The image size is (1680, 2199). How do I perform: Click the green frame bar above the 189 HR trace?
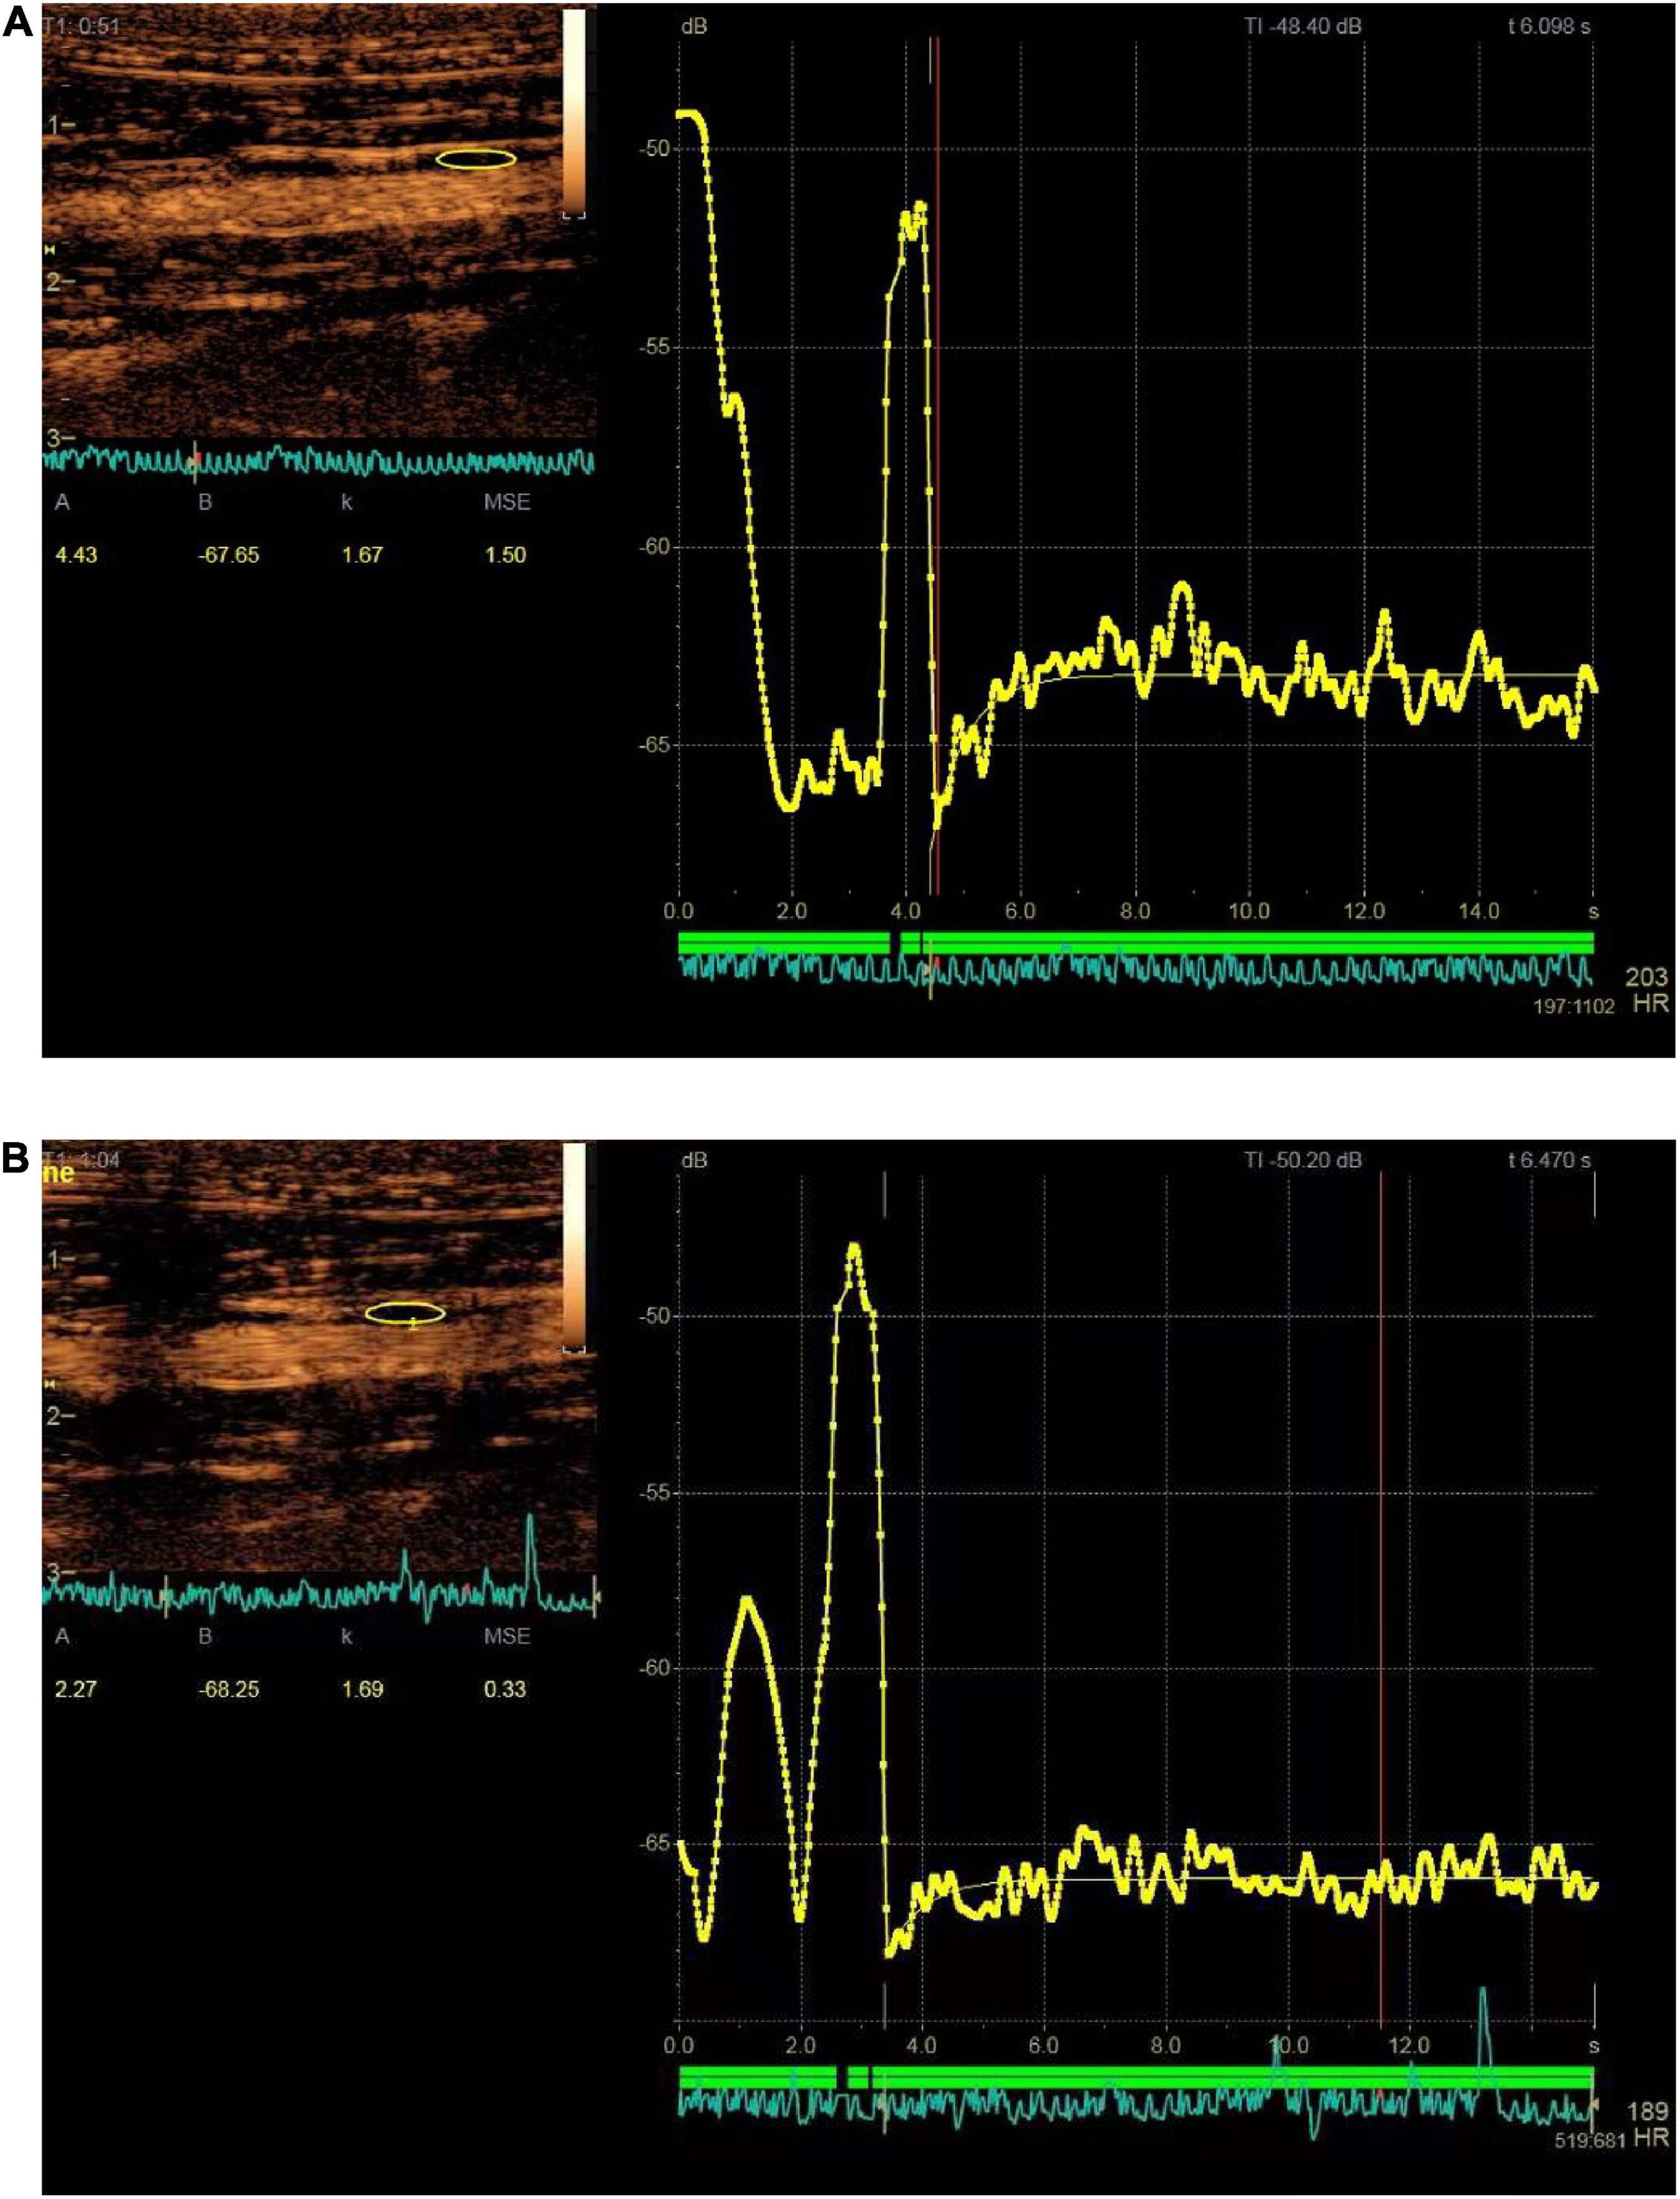point(1135,2077)
